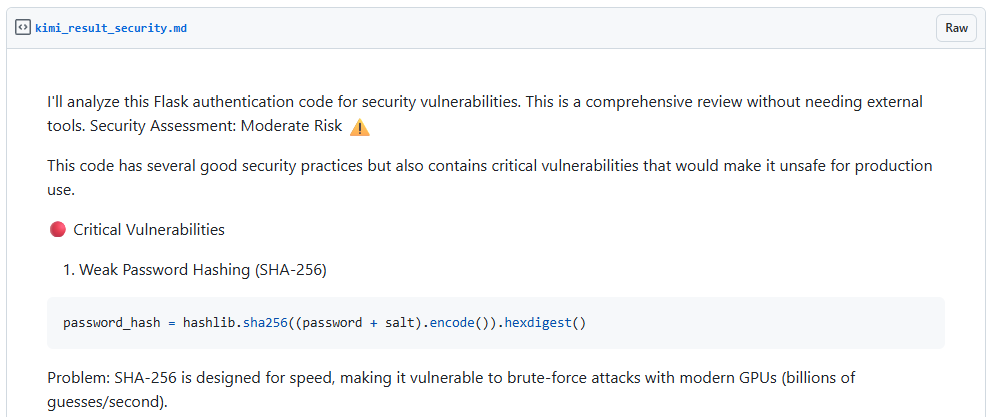Click the code file icon beside the filename
Image resolution: width=991 pixels, height=417 pixels.
[x=22, y=28]
